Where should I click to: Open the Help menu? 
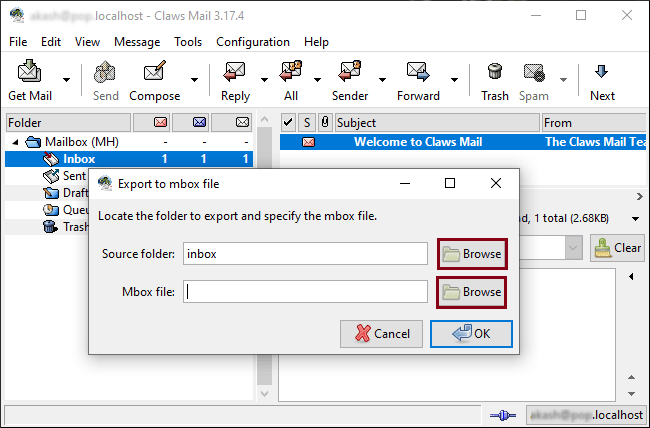[x=316, y=42]
